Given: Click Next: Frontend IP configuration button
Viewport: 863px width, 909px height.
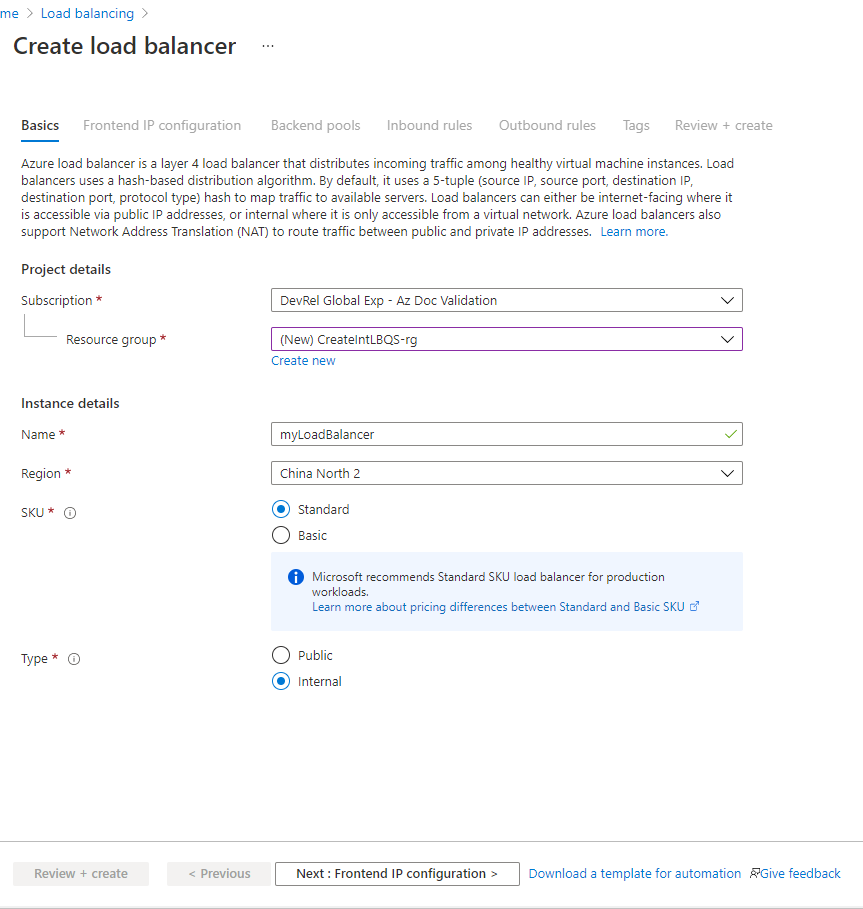Looking at the screenshot, I should pos(397,873).
